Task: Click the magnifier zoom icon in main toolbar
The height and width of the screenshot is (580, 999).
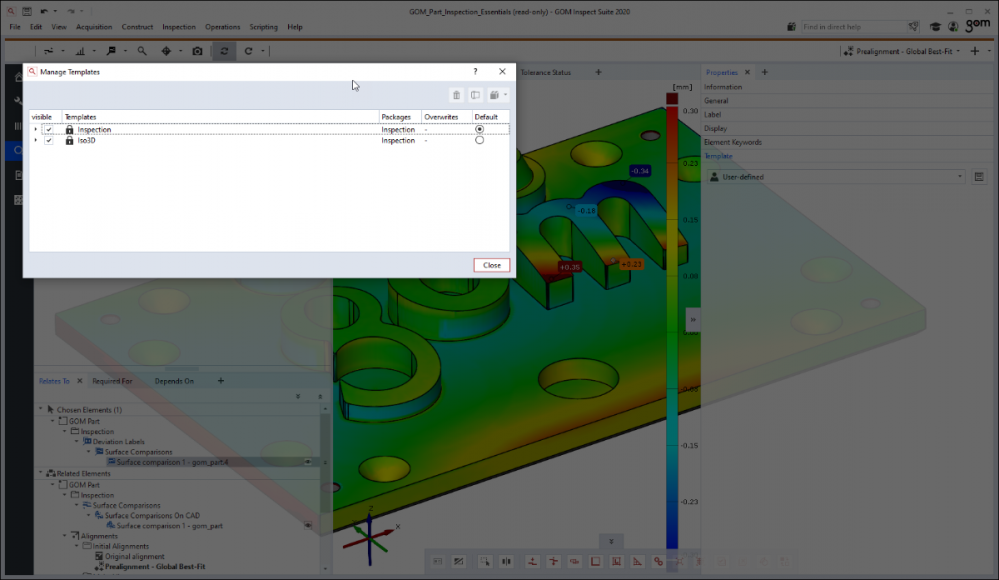Action: coord(142,51)
